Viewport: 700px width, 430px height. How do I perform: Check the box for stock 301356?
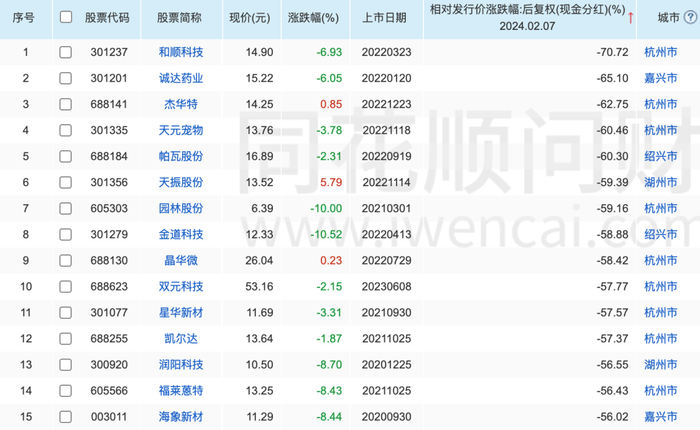pyautogui.click(x=66, y=182)
